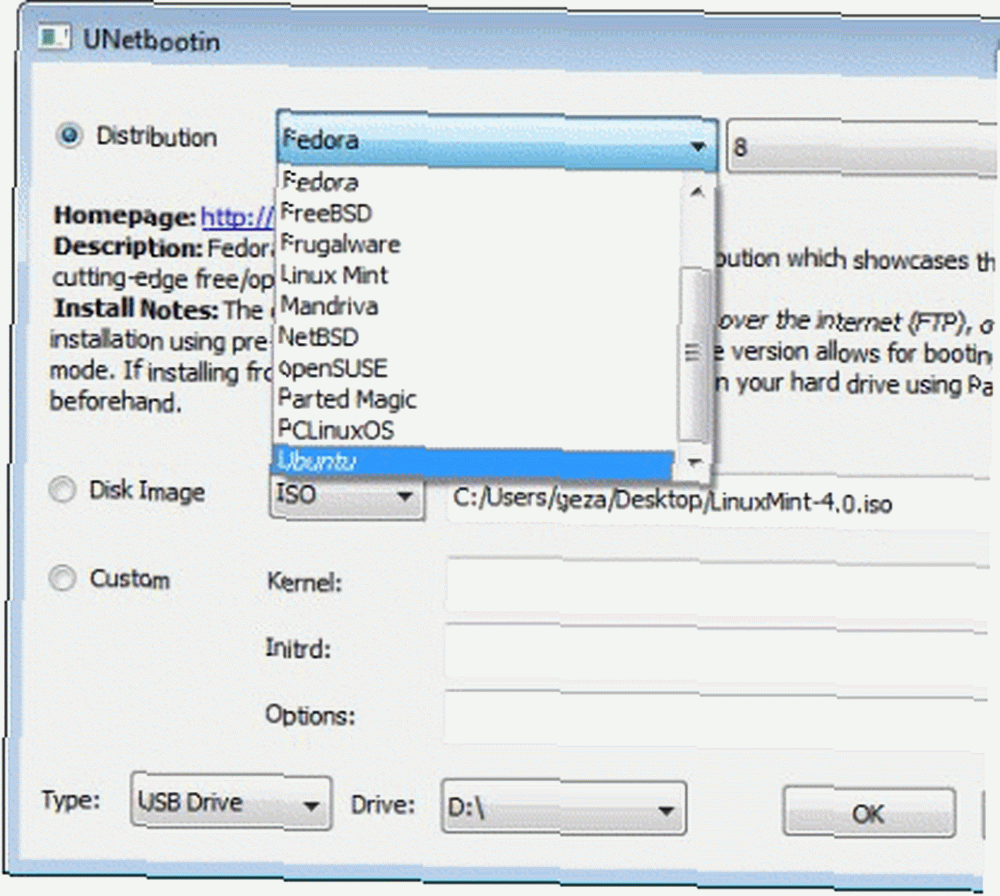Collapse the Fedora distribution combo box
Image resolution: width=1000 pixels, height=896 pixels.
[x=497, y=141]
